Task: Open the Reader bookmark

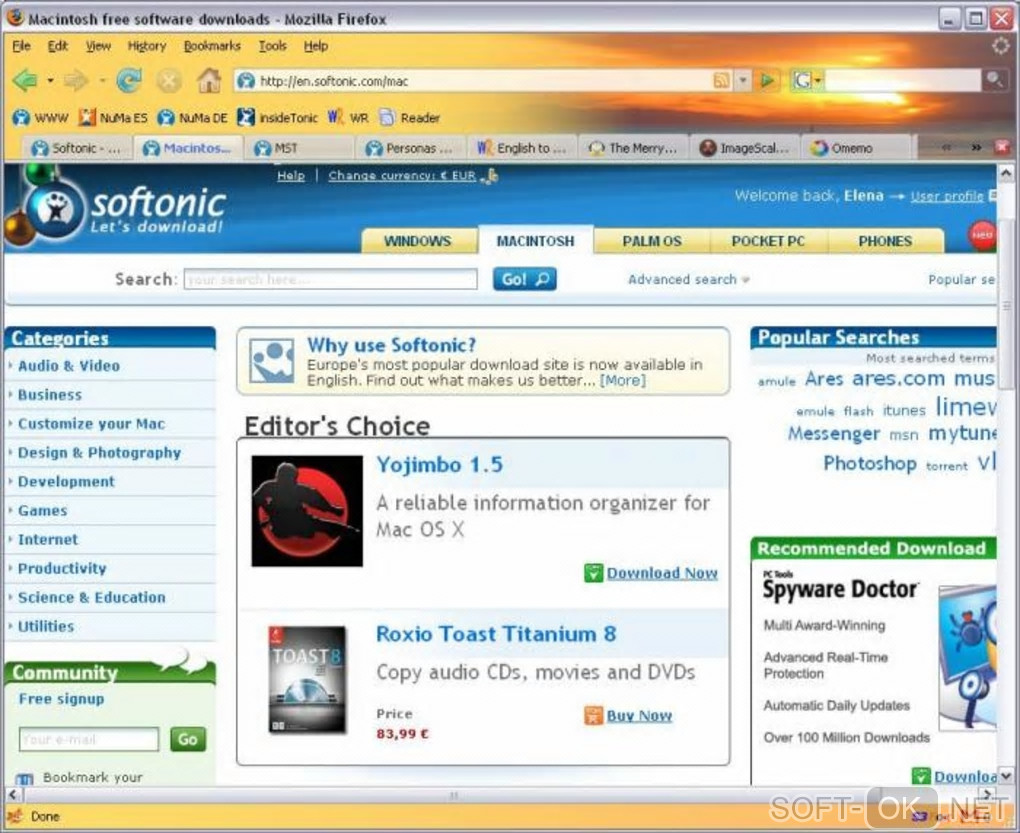Action: pos(410,118)
